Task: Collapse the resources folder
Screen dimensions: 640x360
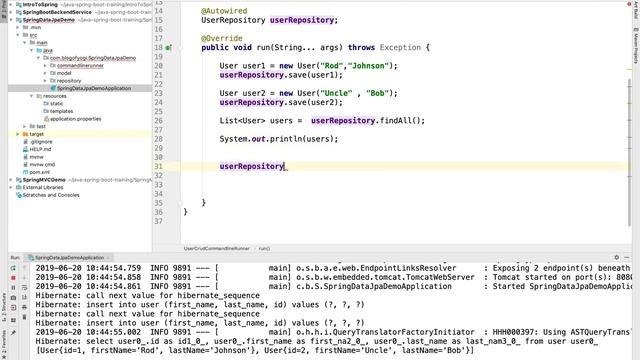Action: click(x=31, y=96)
